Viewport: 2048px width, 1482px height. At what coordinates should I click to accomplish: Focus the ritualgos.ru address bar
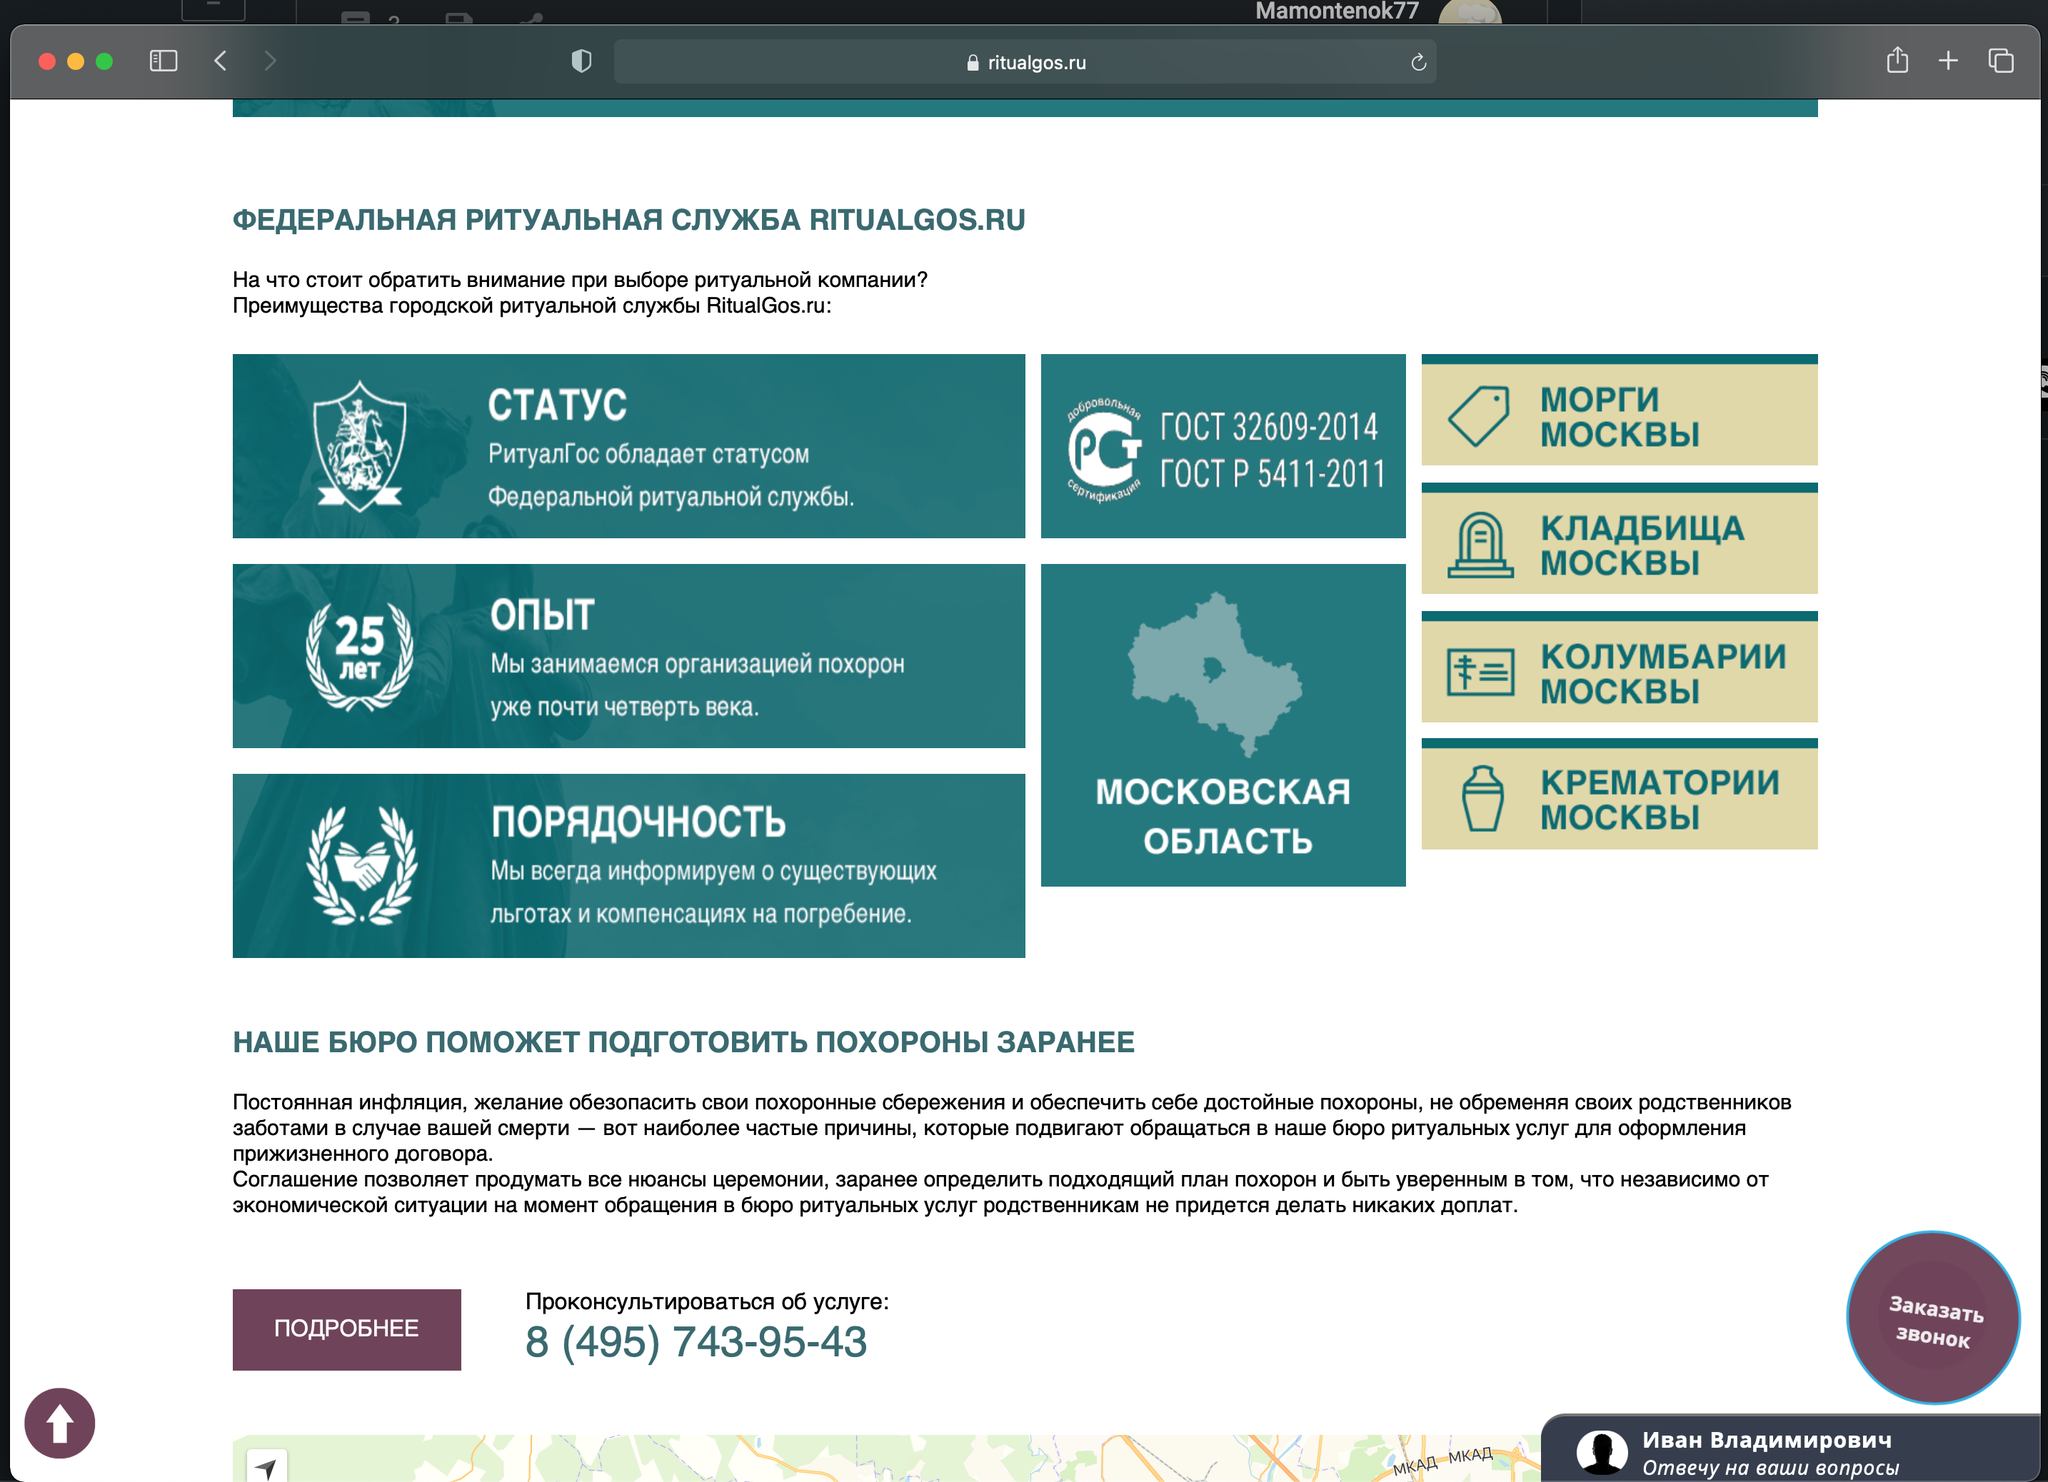1025,62
